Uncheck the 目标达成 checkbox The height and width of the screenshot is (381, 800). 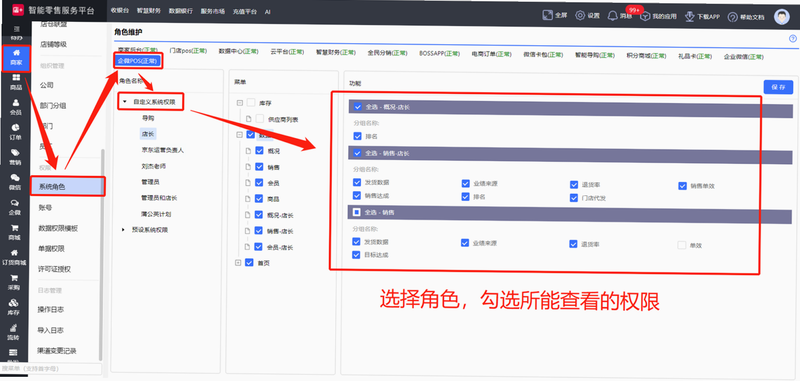click(x=357, y=255)
